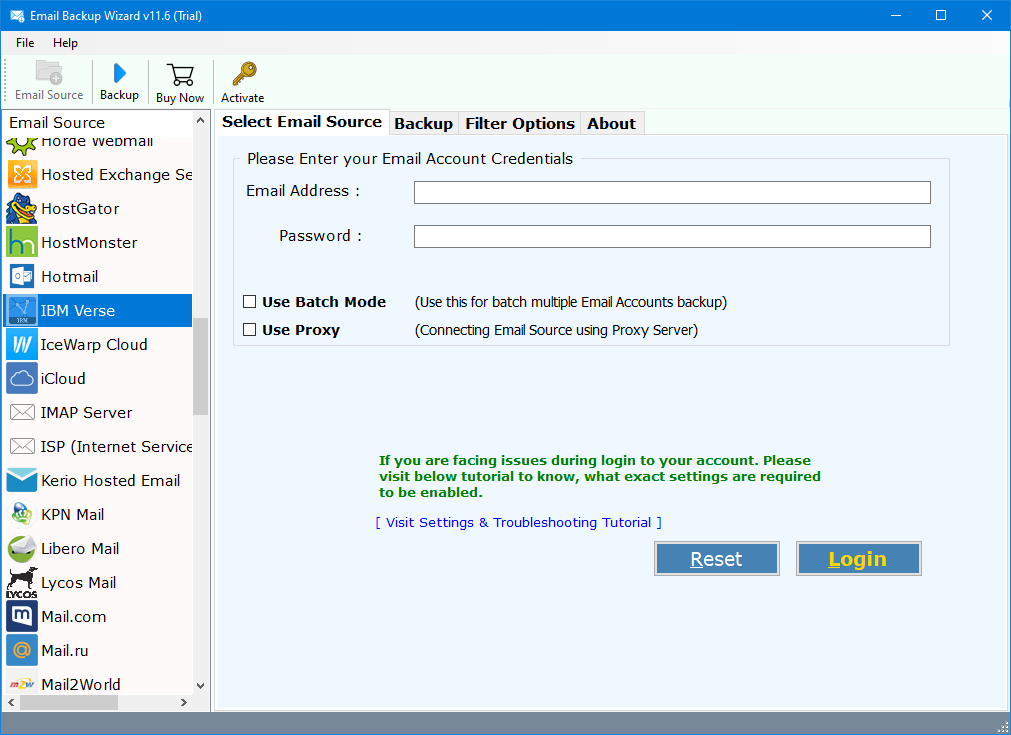
Task: Click the Email Address input field
Action: (x=672, y=192)
